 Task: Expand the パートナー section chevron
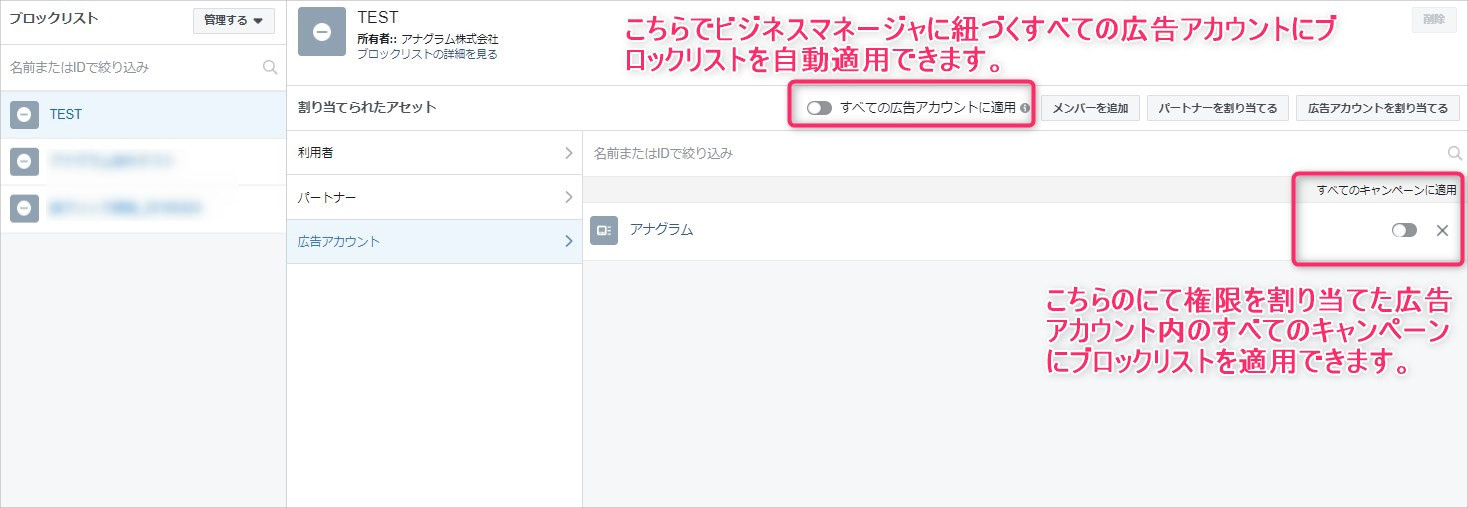568,197
